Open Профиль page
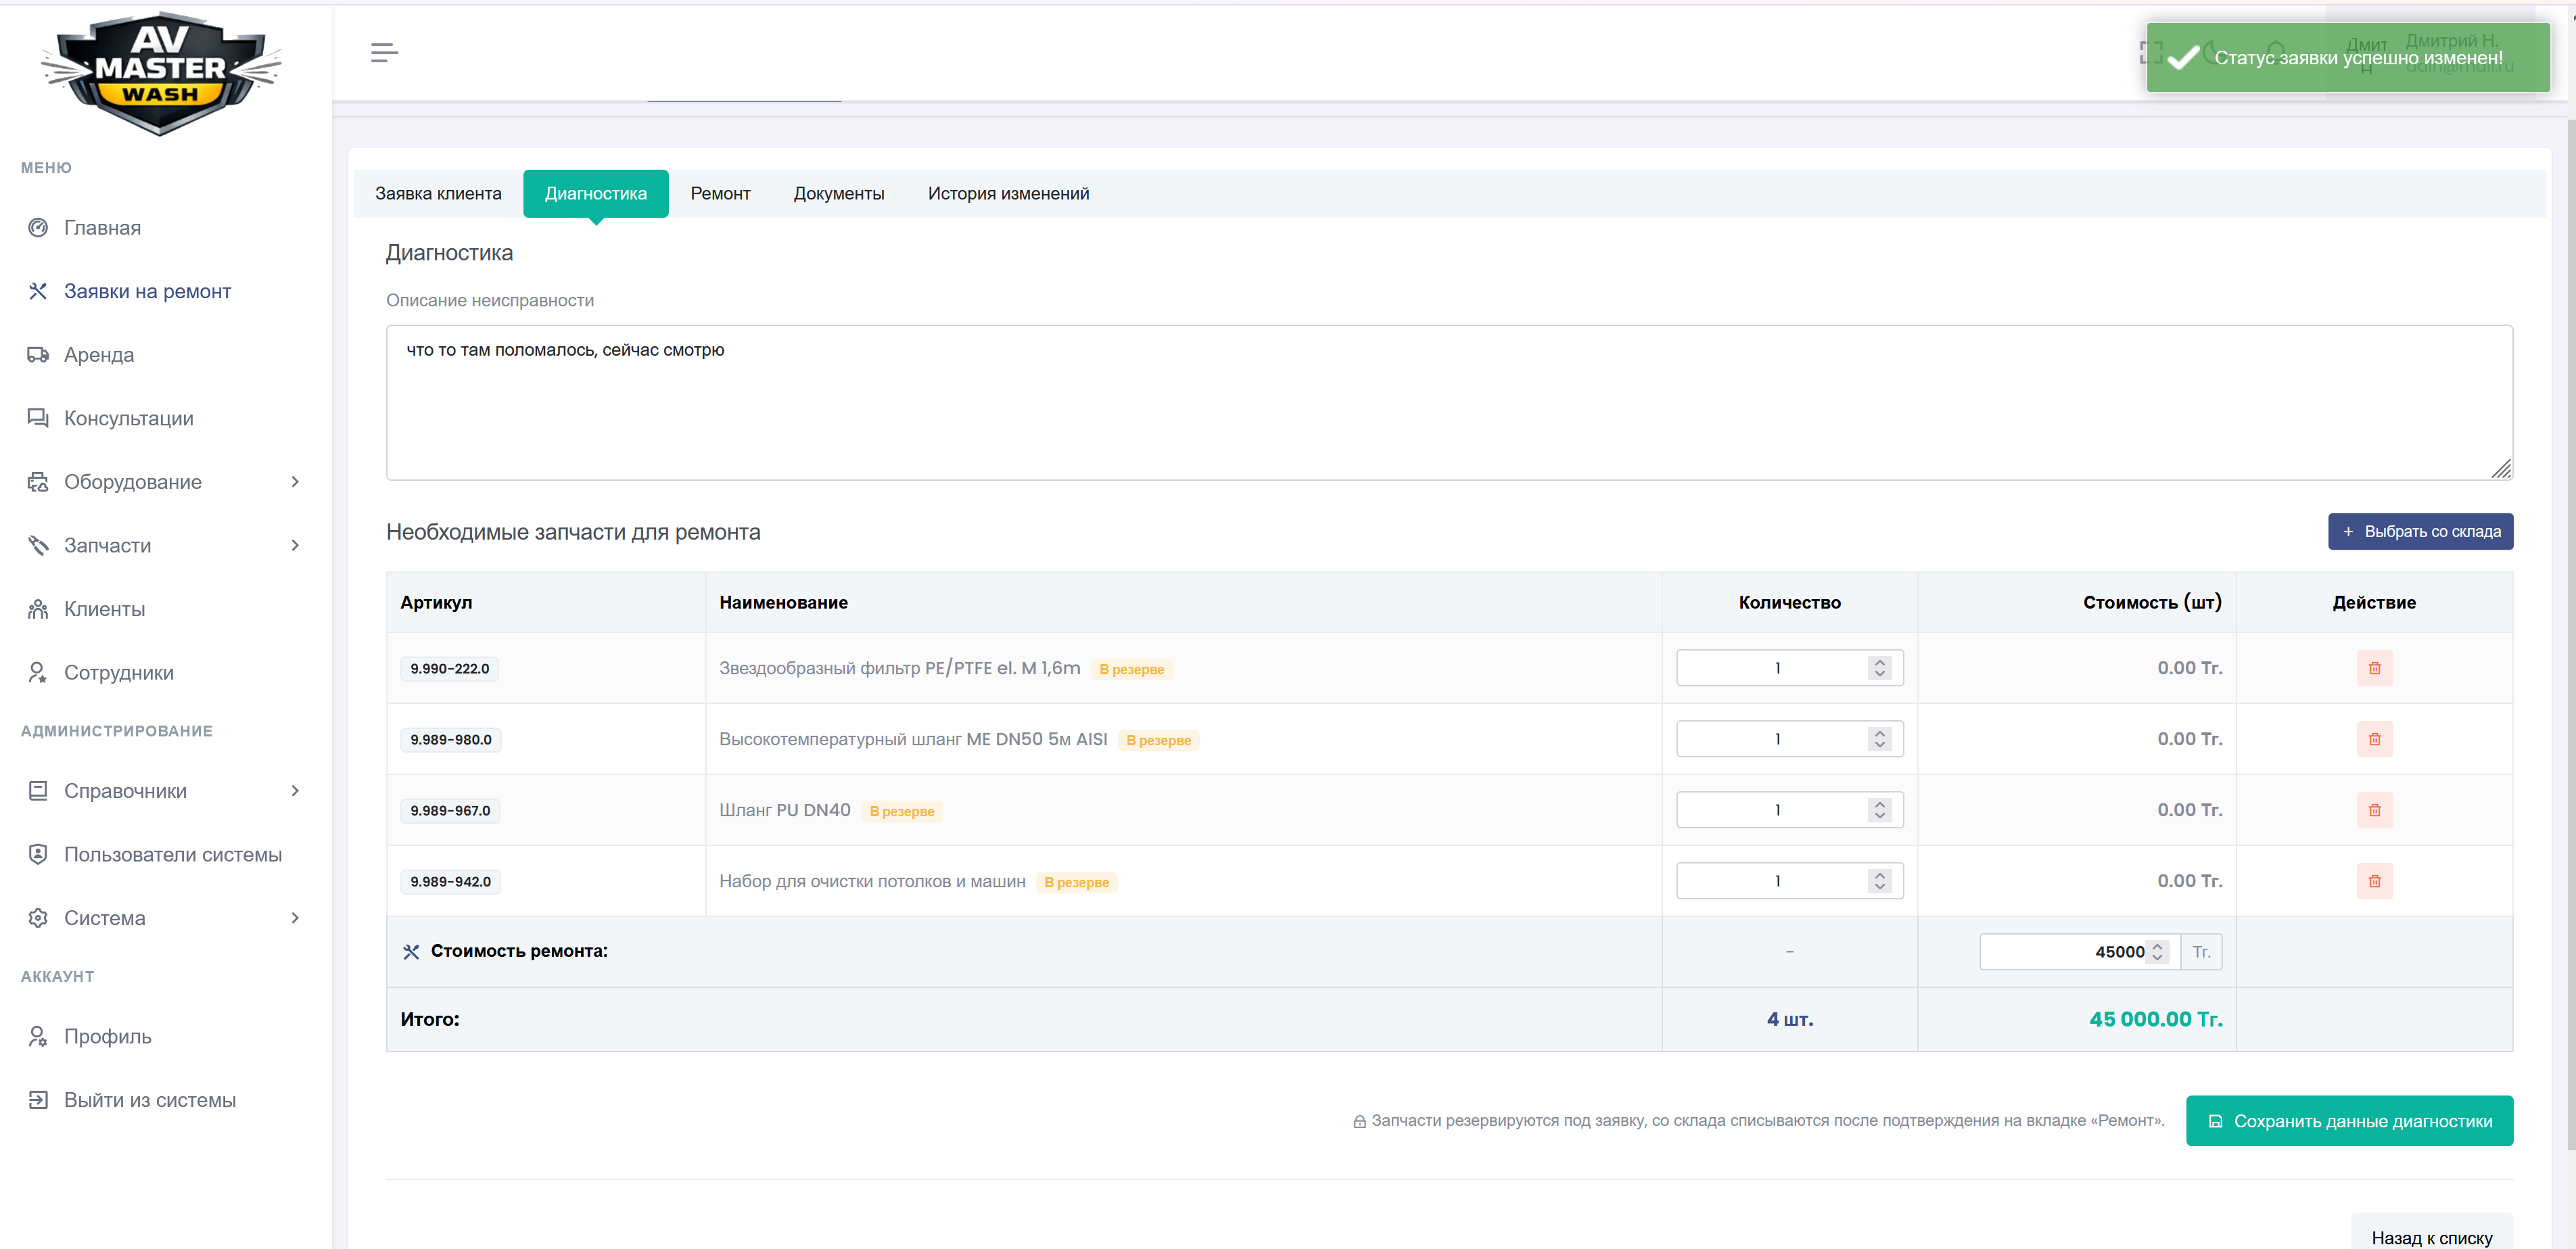The image size is (2576, 1249). [107, 1036]
